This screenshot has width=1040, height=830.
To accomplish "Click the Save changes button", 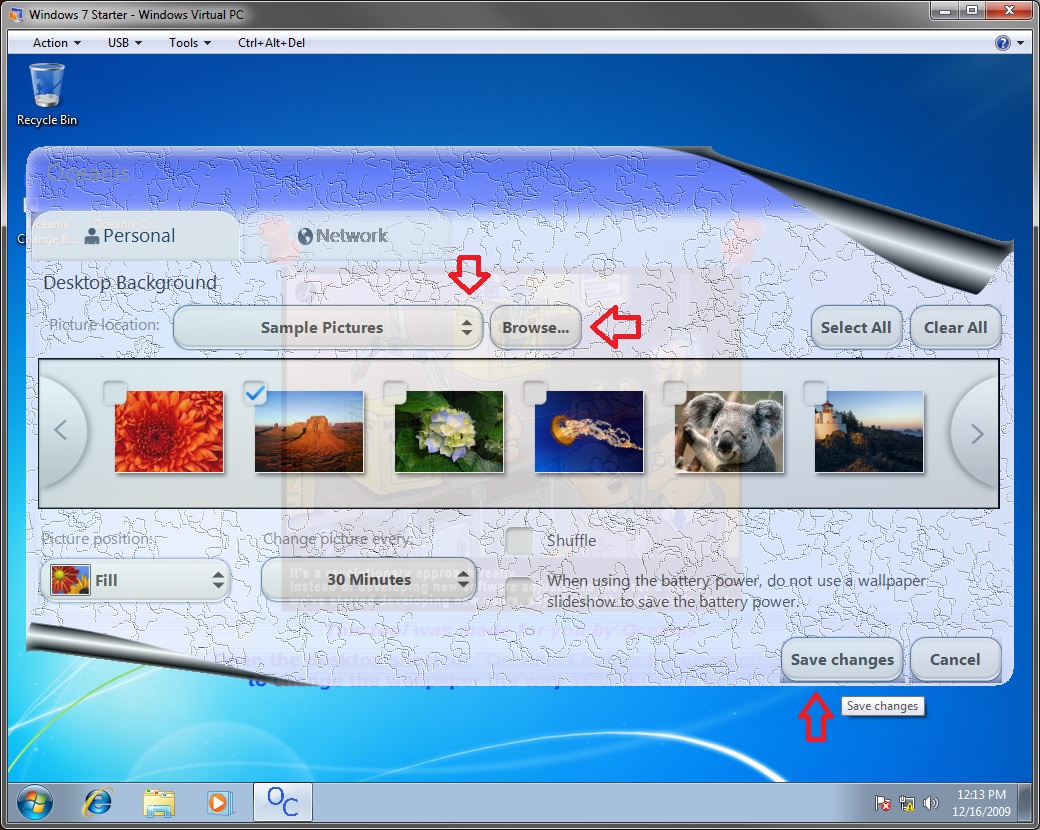I will tap(841, 659).
